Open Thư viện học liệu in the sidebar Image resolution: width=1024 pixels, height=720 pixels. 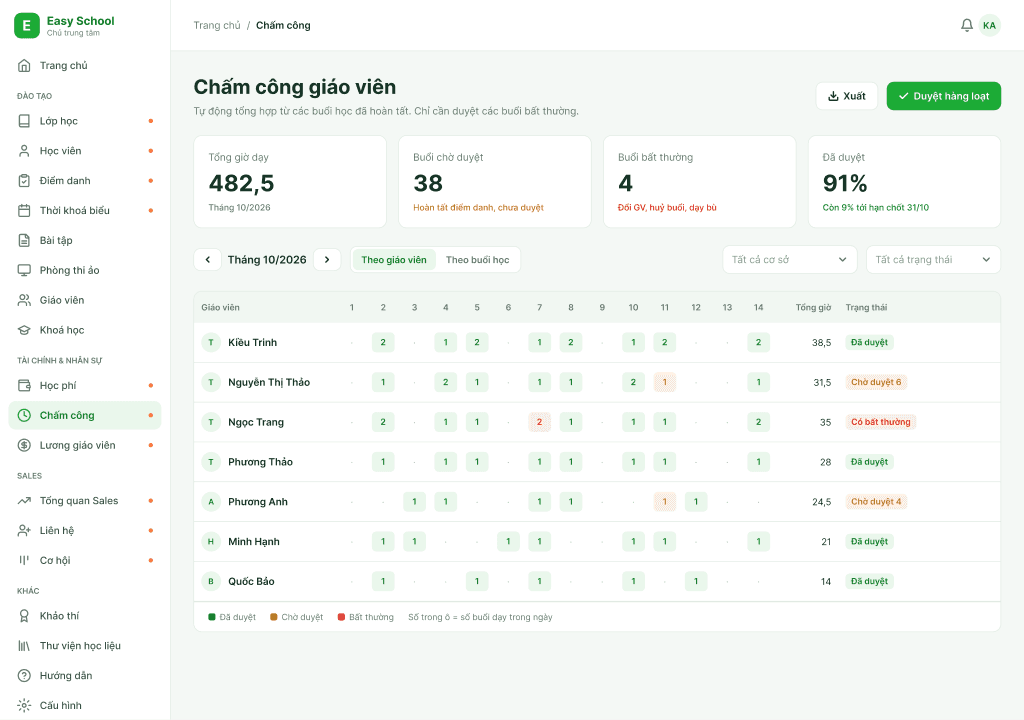click(x=85, y=646)
